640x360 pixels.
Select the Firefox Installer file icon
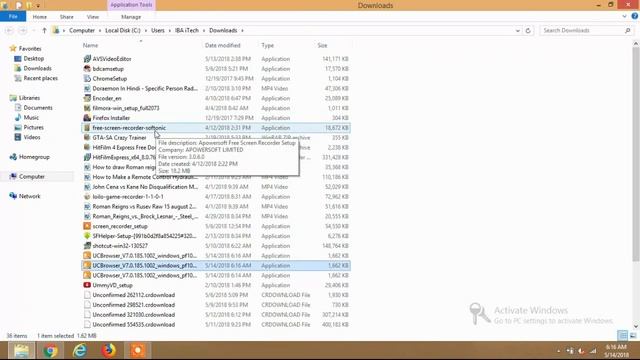(x=87, y=118)
